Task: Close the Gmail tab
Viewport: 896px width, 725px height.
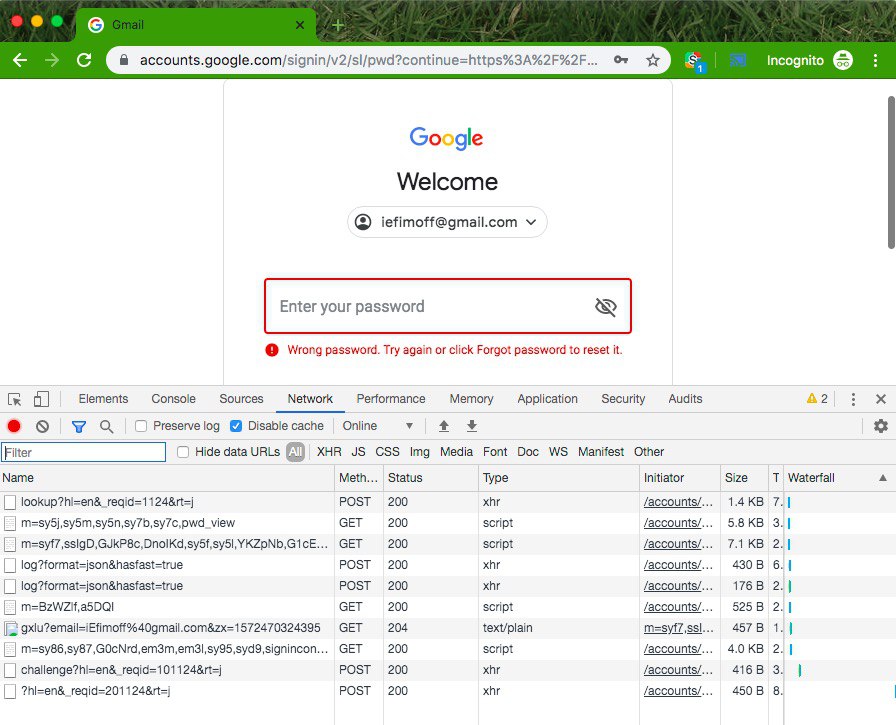Action: [x=300, y=25]
